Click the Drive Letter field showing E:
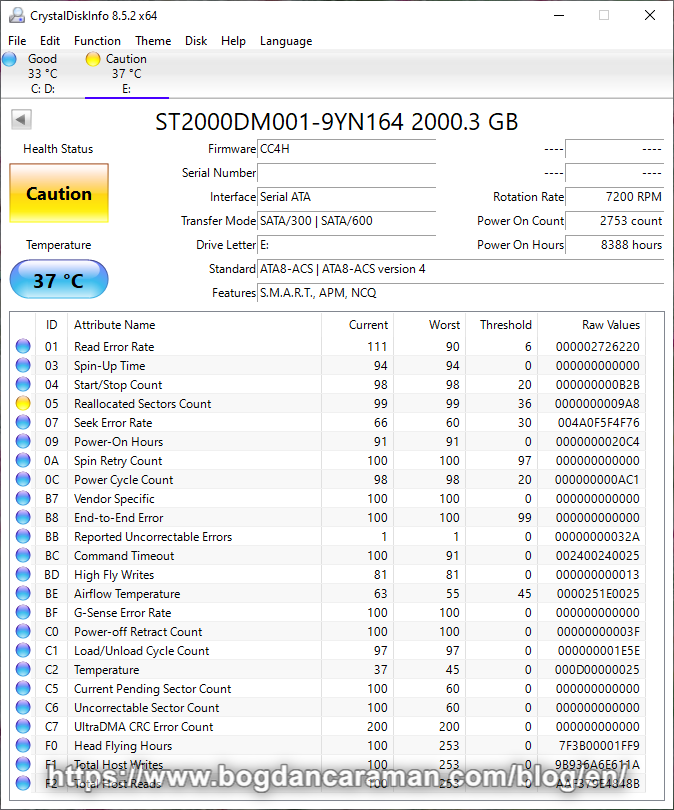Screen dimensions: 674x810 347,245
